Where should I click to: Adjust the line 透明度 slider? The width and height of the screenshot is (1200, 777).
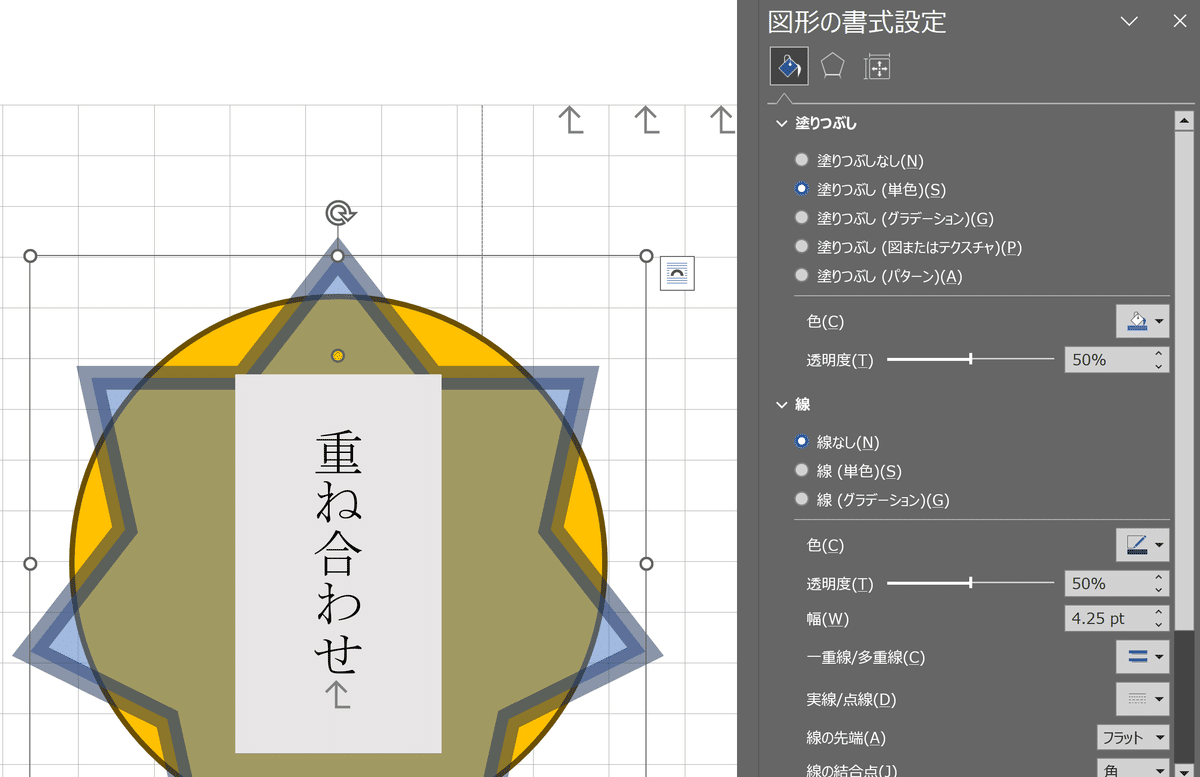tap(970, 583)
